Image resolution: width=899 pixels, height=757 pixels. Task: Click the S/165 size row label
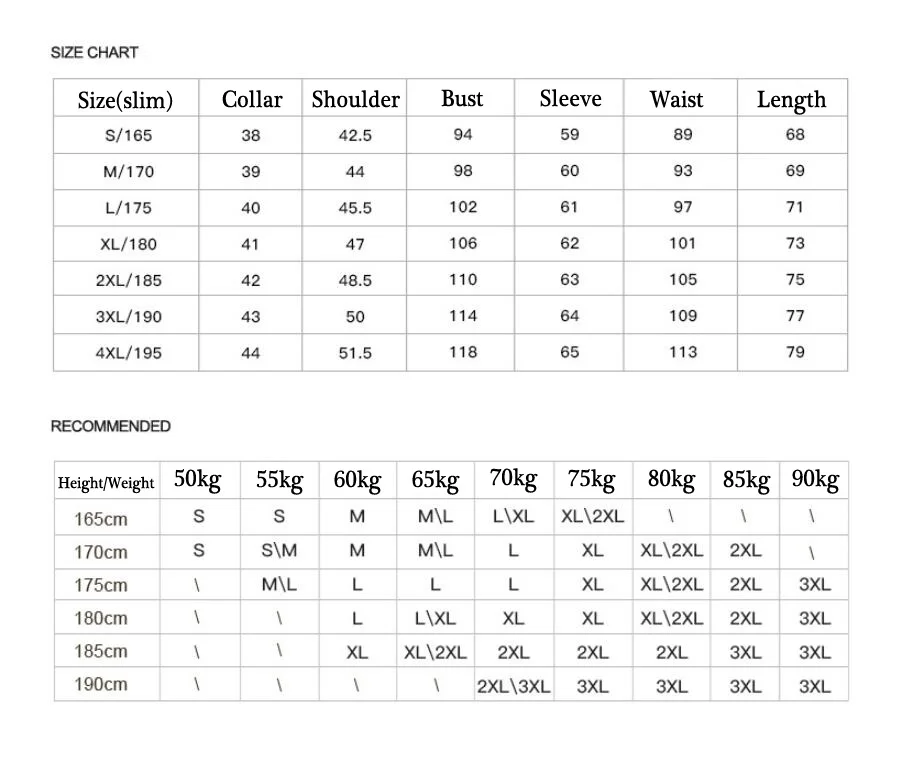tap(128, 135)
